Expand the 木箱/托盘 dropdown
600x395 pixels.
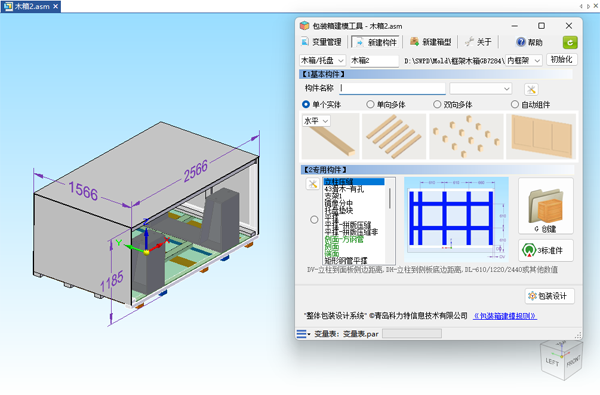[x=323, y=60]
